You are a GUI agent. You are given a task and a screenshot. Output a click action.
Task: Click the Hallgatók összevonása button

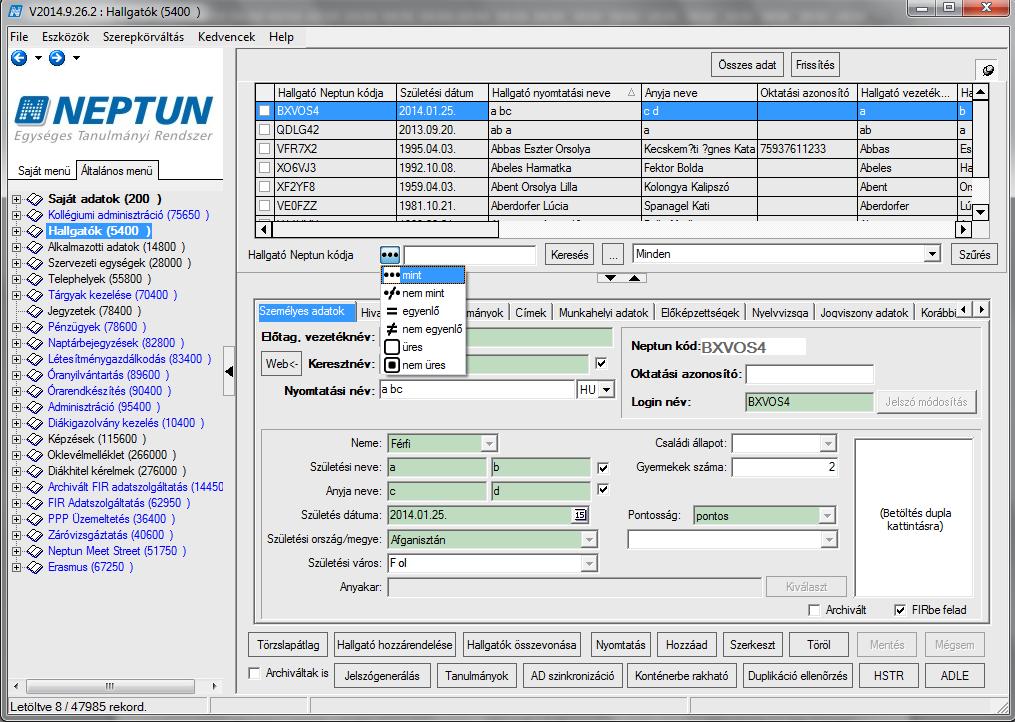tap(521, 645)
